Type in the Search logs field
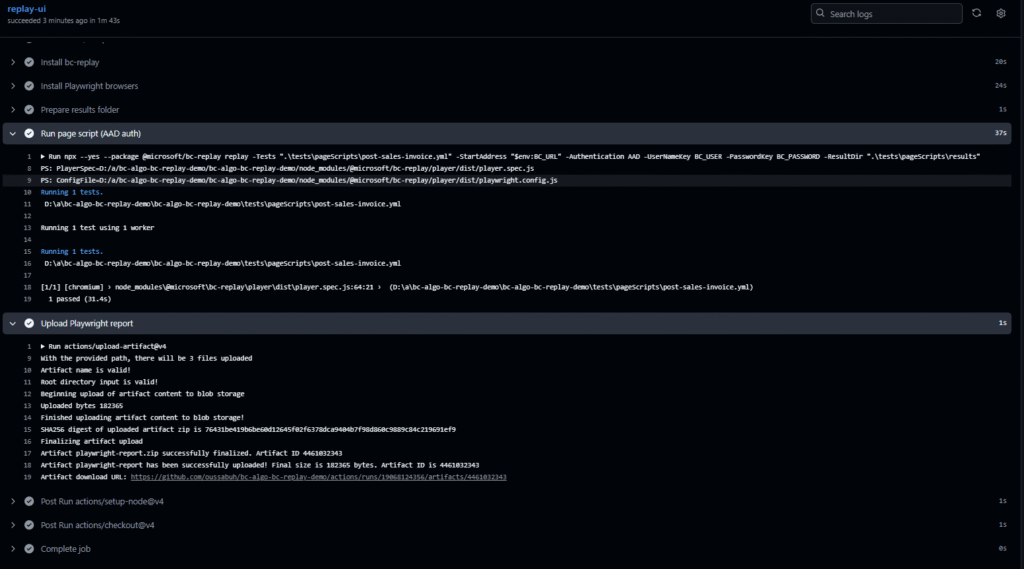 [890, 14]
